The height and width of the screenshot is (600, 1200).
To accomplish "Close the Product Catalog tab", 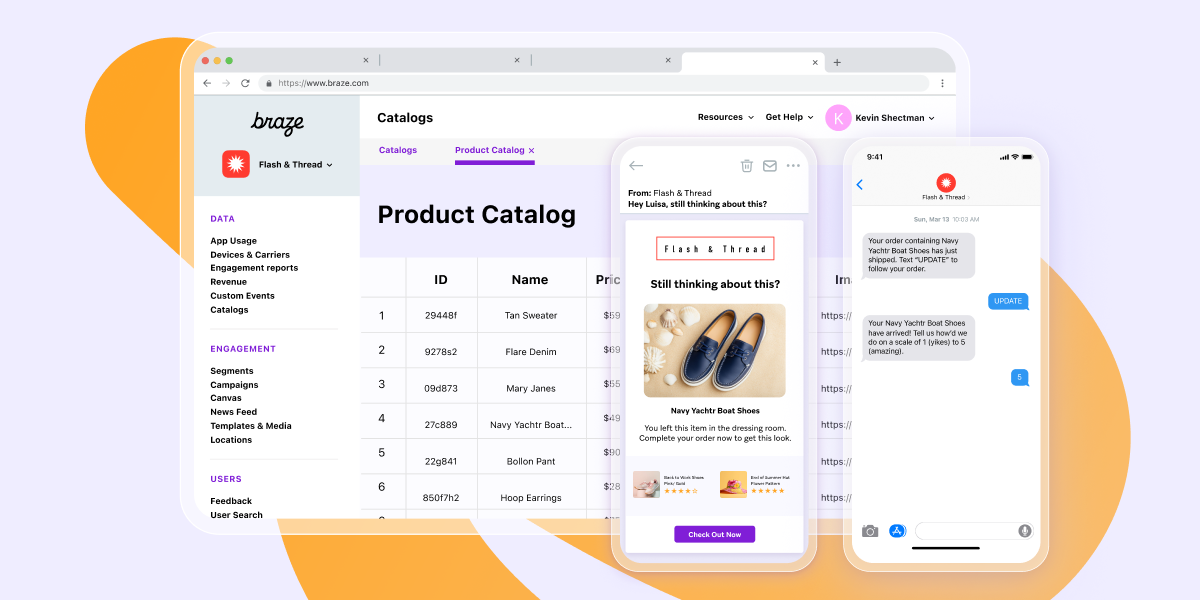I will [x=532, y=151].
